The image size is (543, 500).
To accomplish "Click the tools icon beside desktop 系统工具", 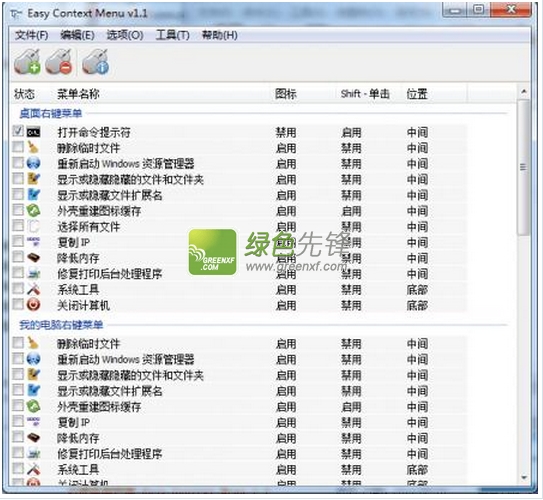I will 34,289.
